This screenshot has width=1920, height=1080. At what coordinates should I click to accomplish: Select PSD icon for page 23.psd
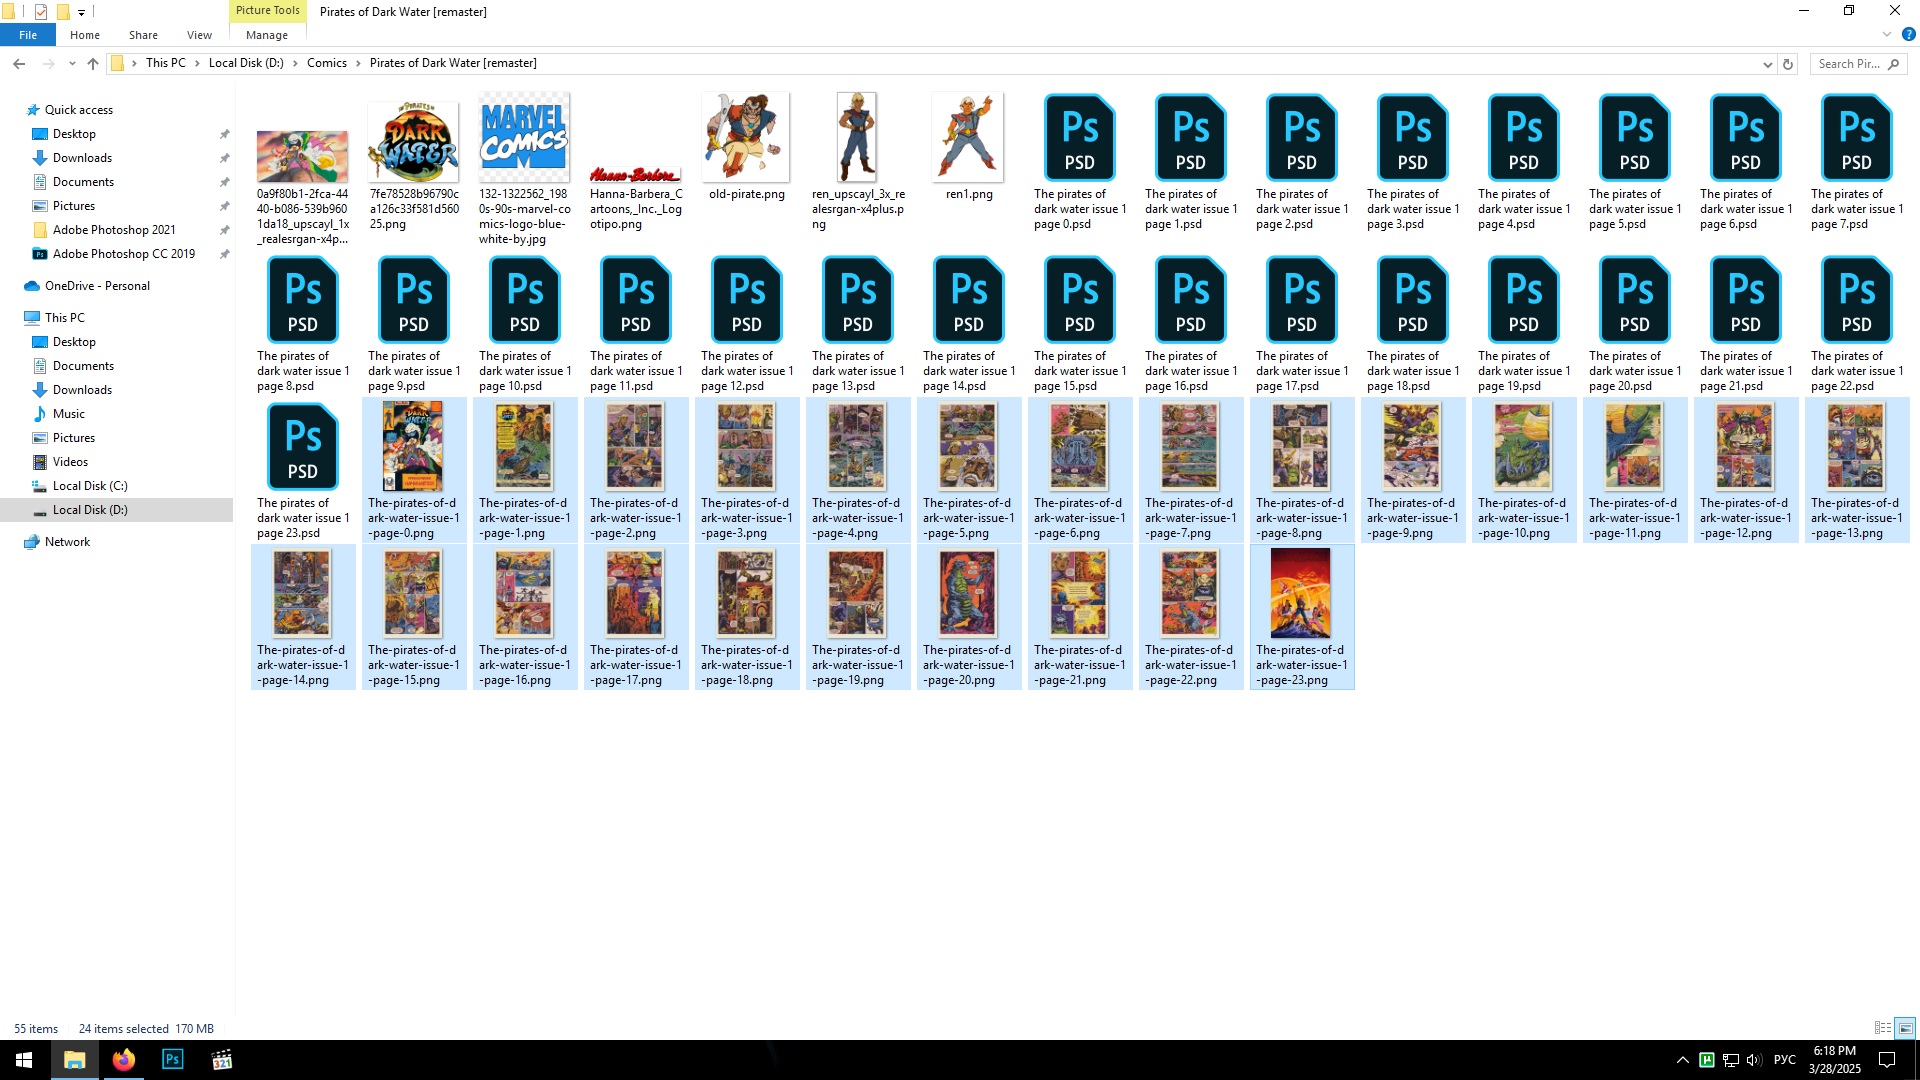[302, 446]
